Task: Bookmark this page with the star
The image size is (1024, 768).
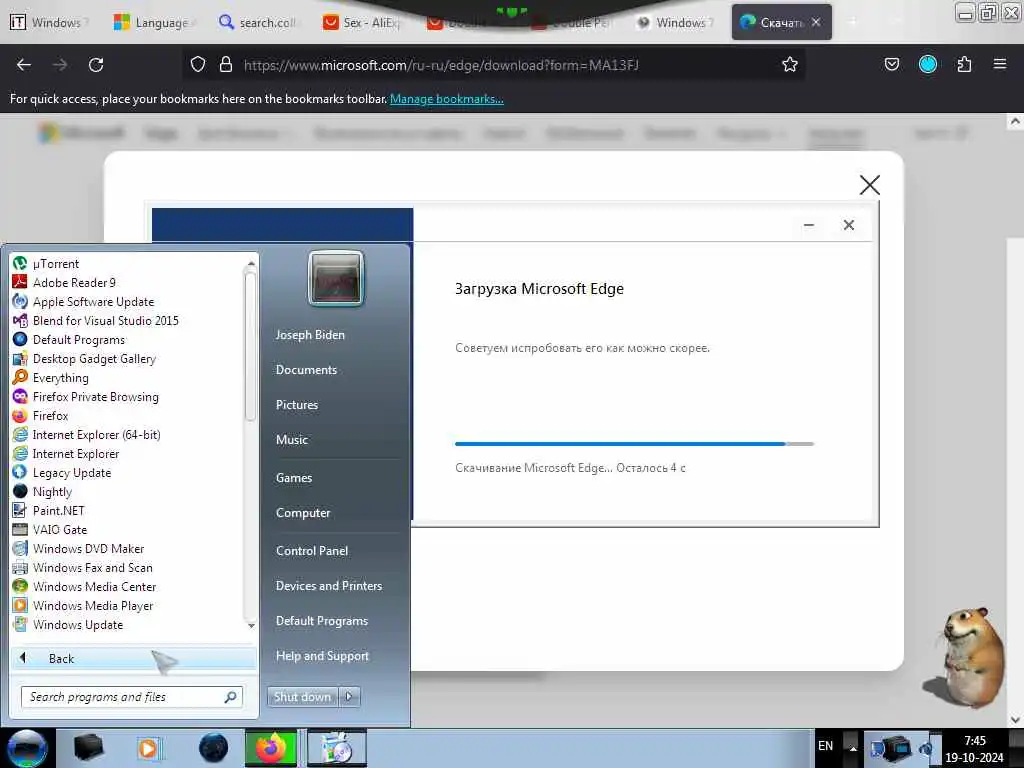Action: (790, 65)
